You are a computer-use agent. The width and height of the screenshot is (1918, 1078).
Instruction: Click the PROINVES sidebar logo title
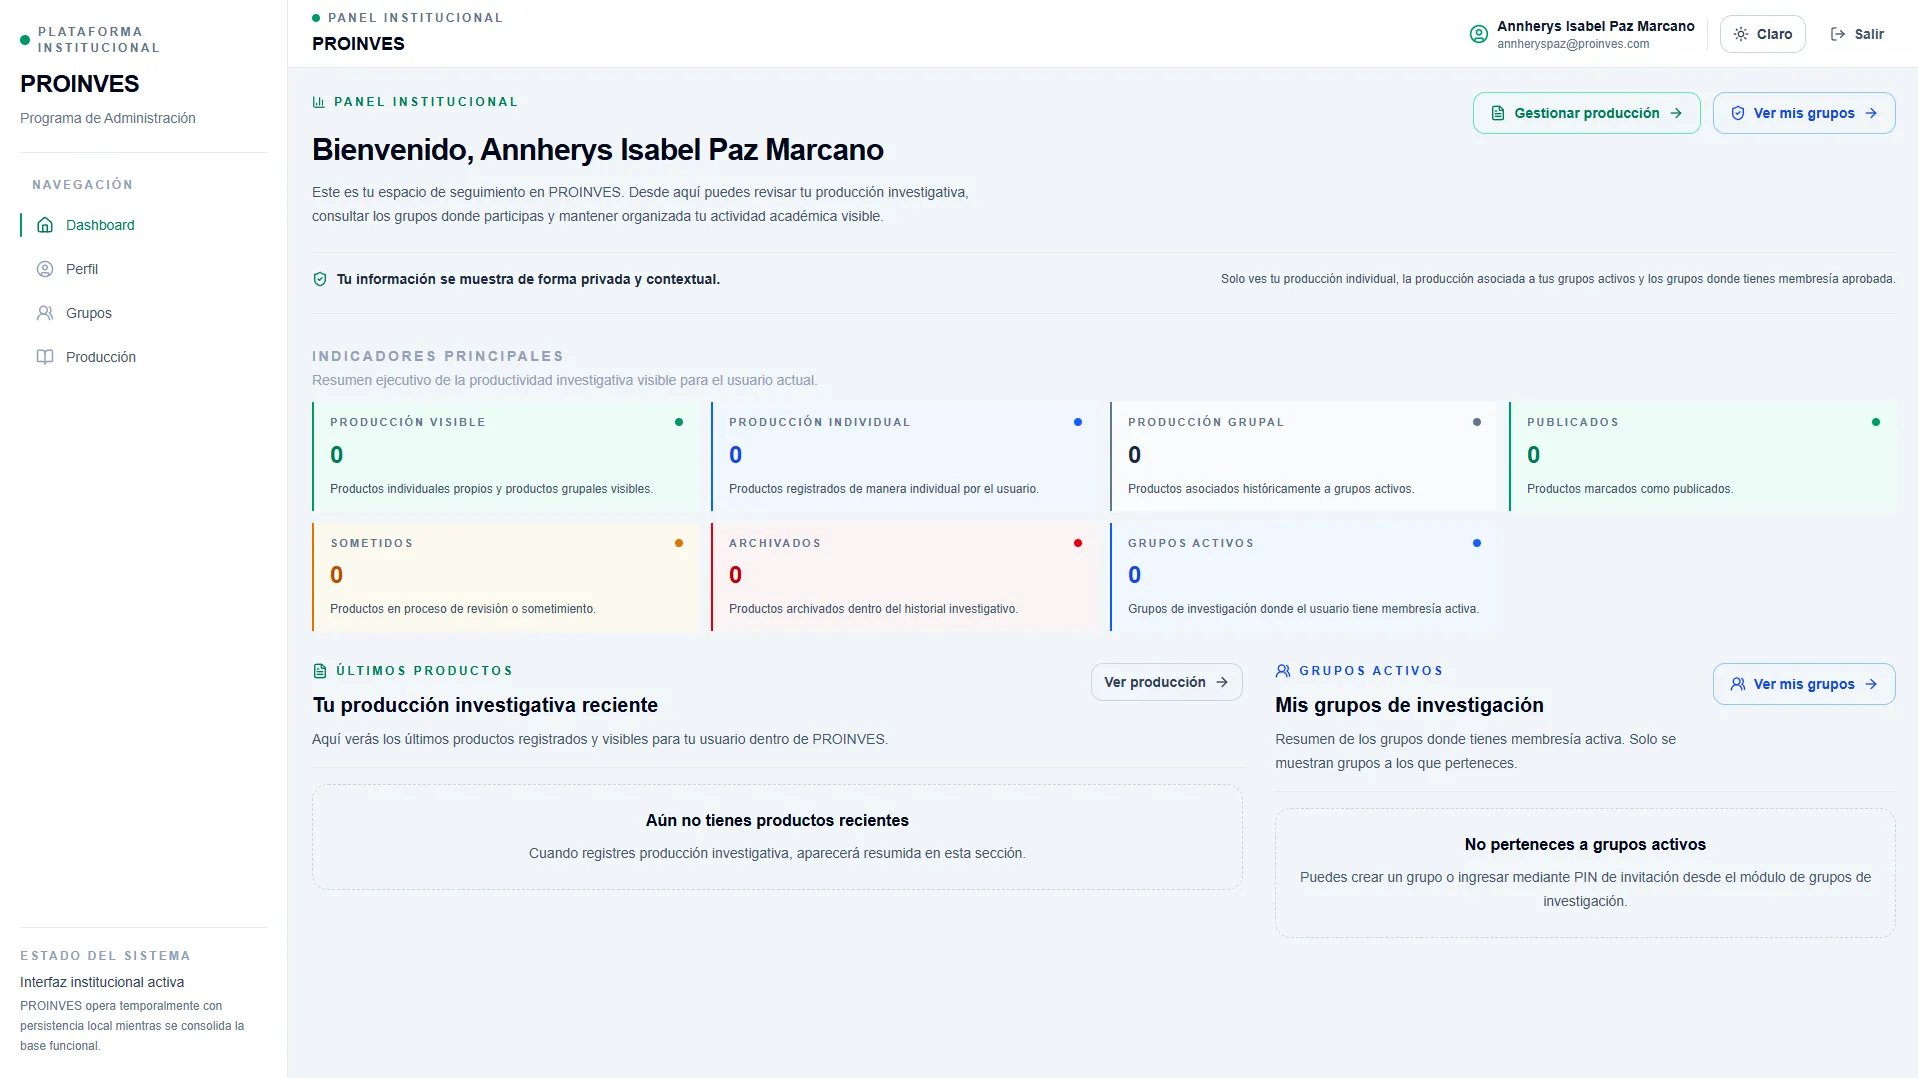[80, 84]
